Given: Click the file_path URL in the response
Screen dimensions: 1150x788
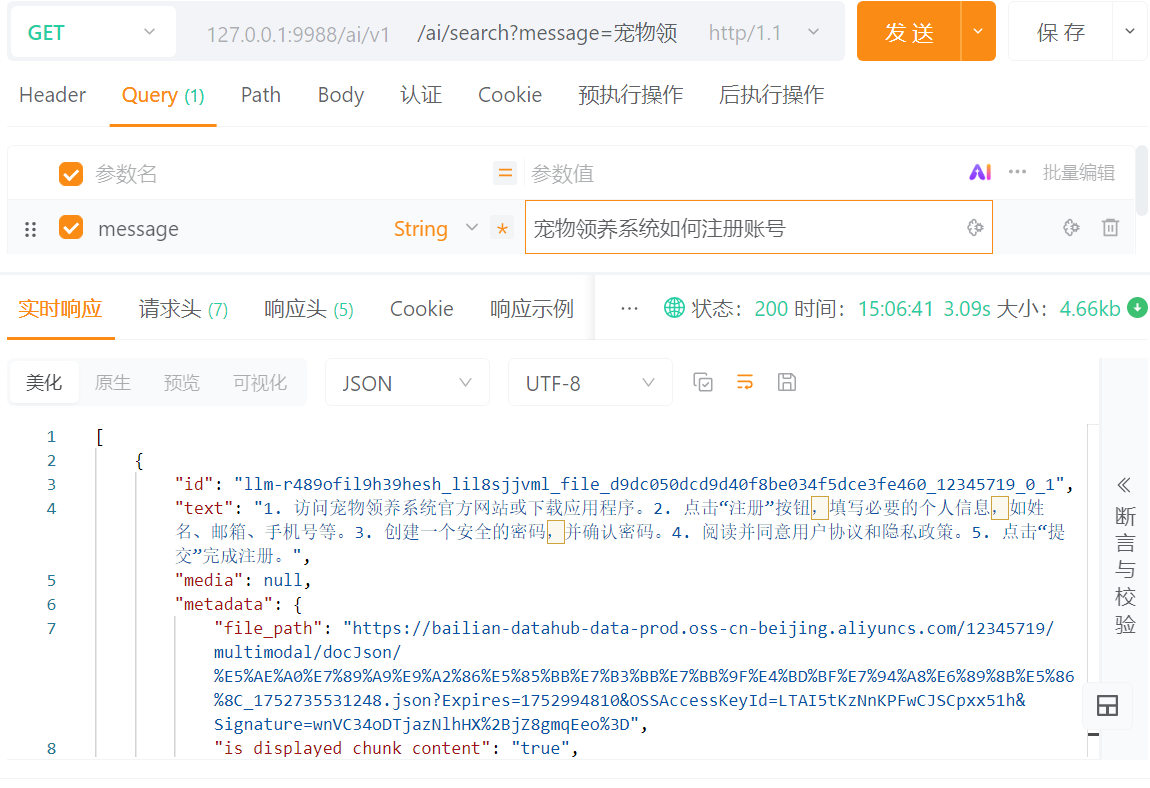Looking at the screenshot, I should tap(644, 676).
